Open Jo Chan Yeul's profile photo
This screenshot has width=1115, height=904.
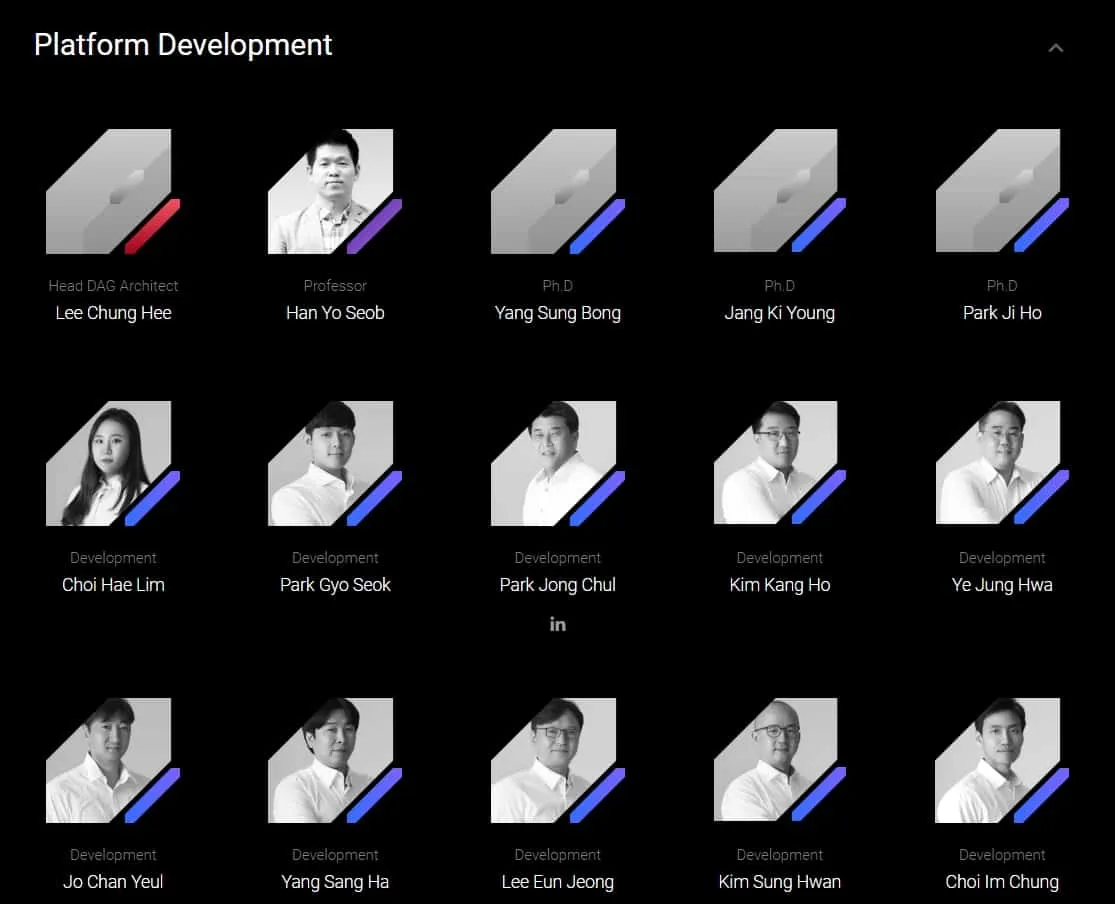[x=112, y=760]
